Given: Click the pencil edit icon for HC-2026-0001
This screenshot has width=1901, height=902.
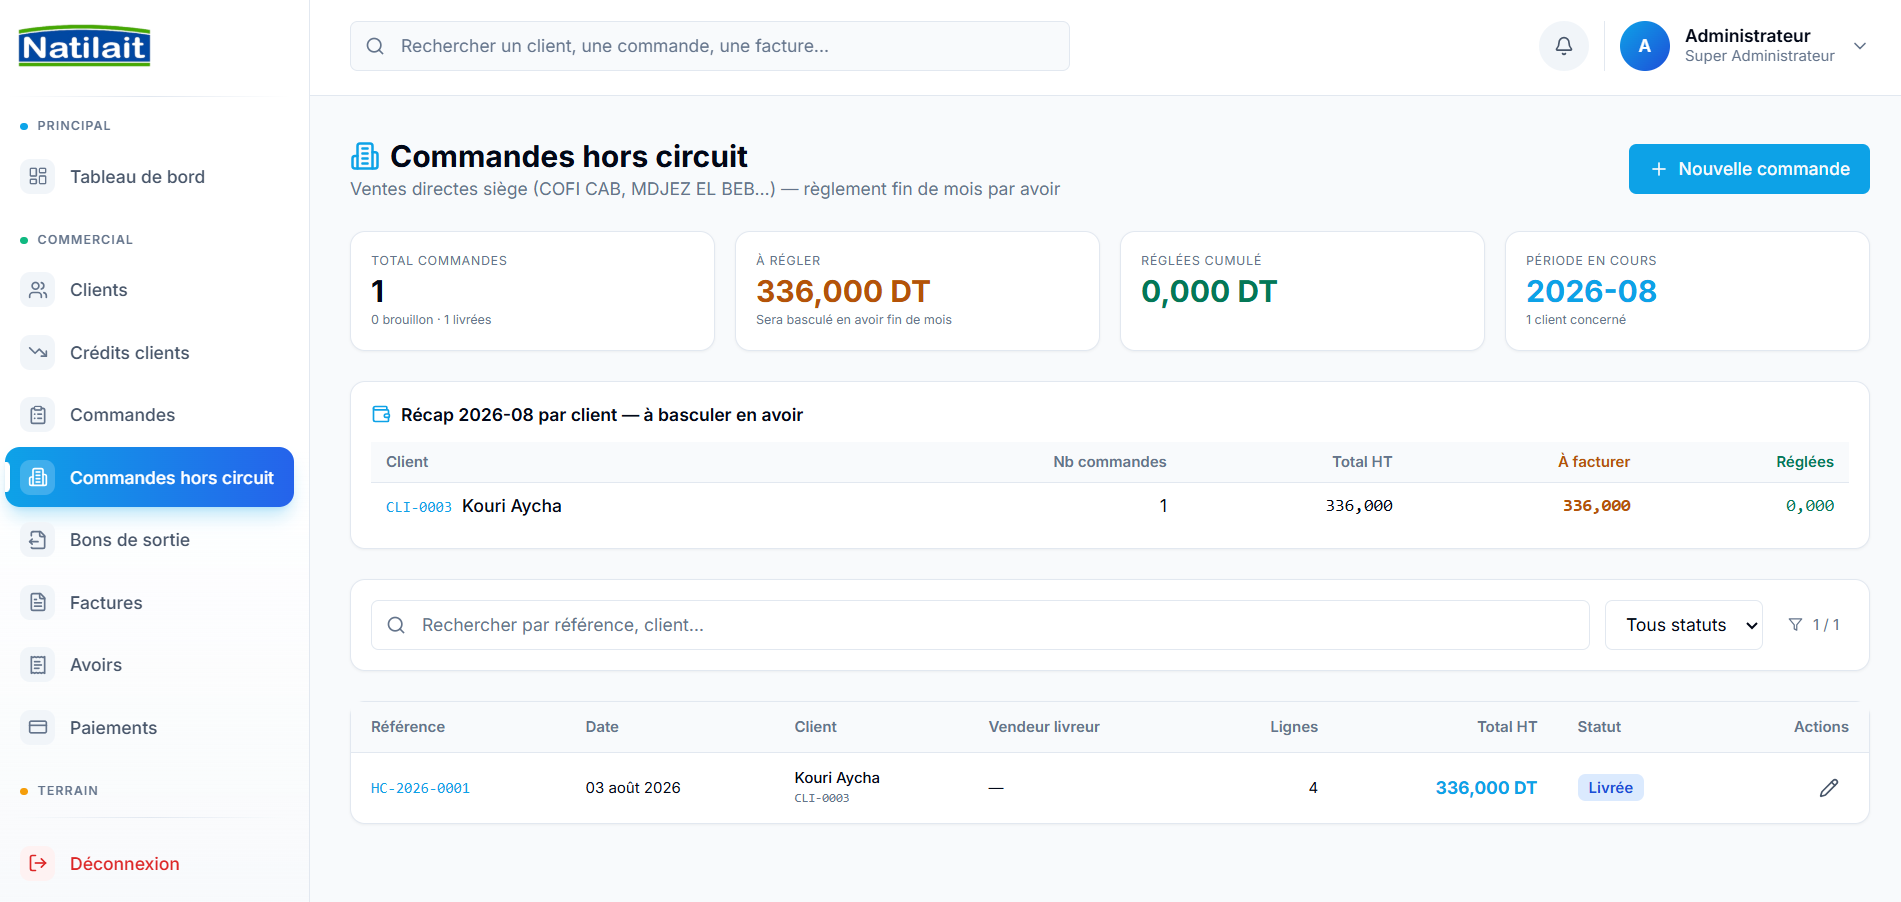Looking at the screenshot, I should (x=1828, y=788).
